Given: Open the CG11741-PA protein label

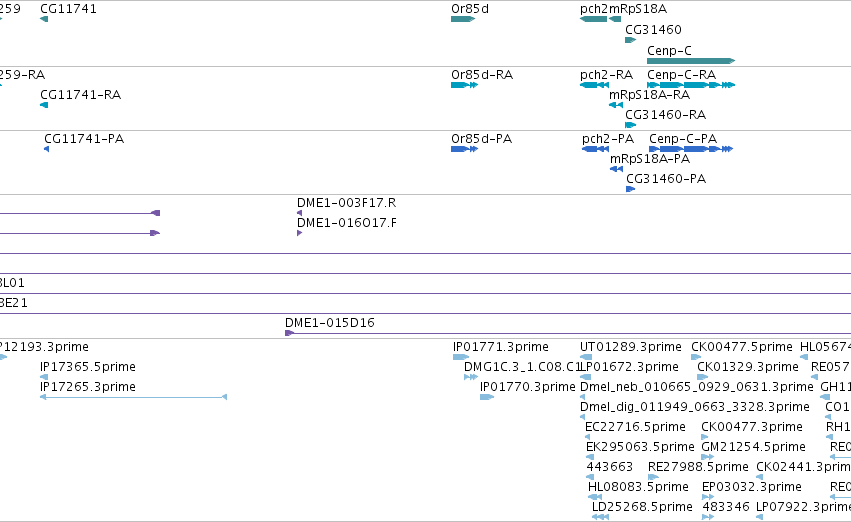Looking at the screenshot, I should [84, 138].
